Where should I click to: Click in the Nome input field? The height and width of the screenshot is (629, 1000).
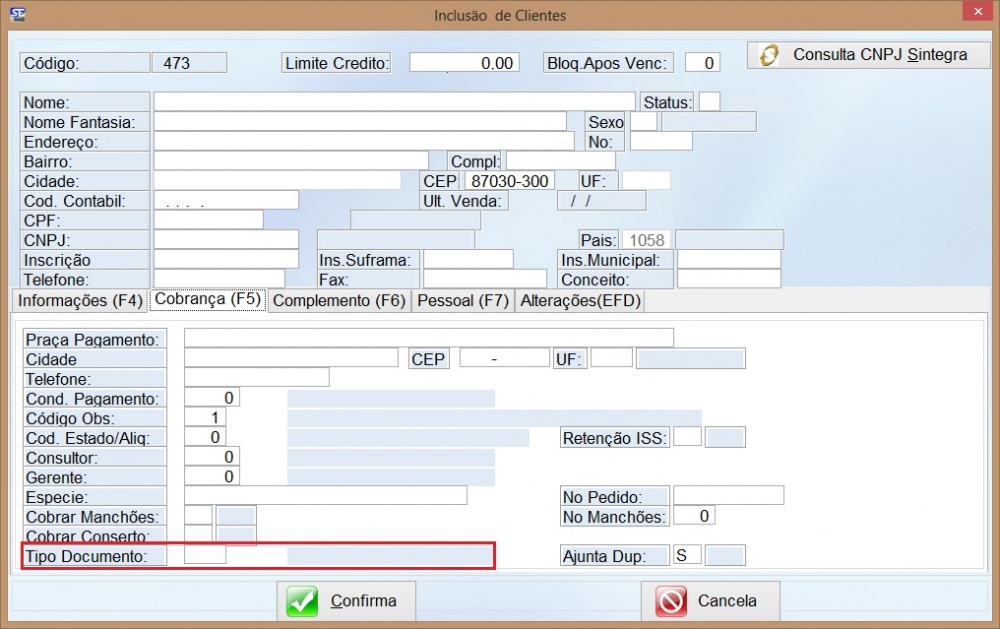[x=394, y=102]
